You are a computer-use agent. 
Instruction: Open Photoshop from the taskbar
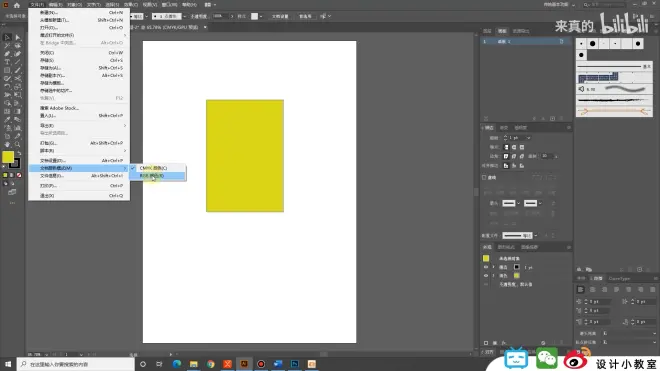(x=295, y=364)
